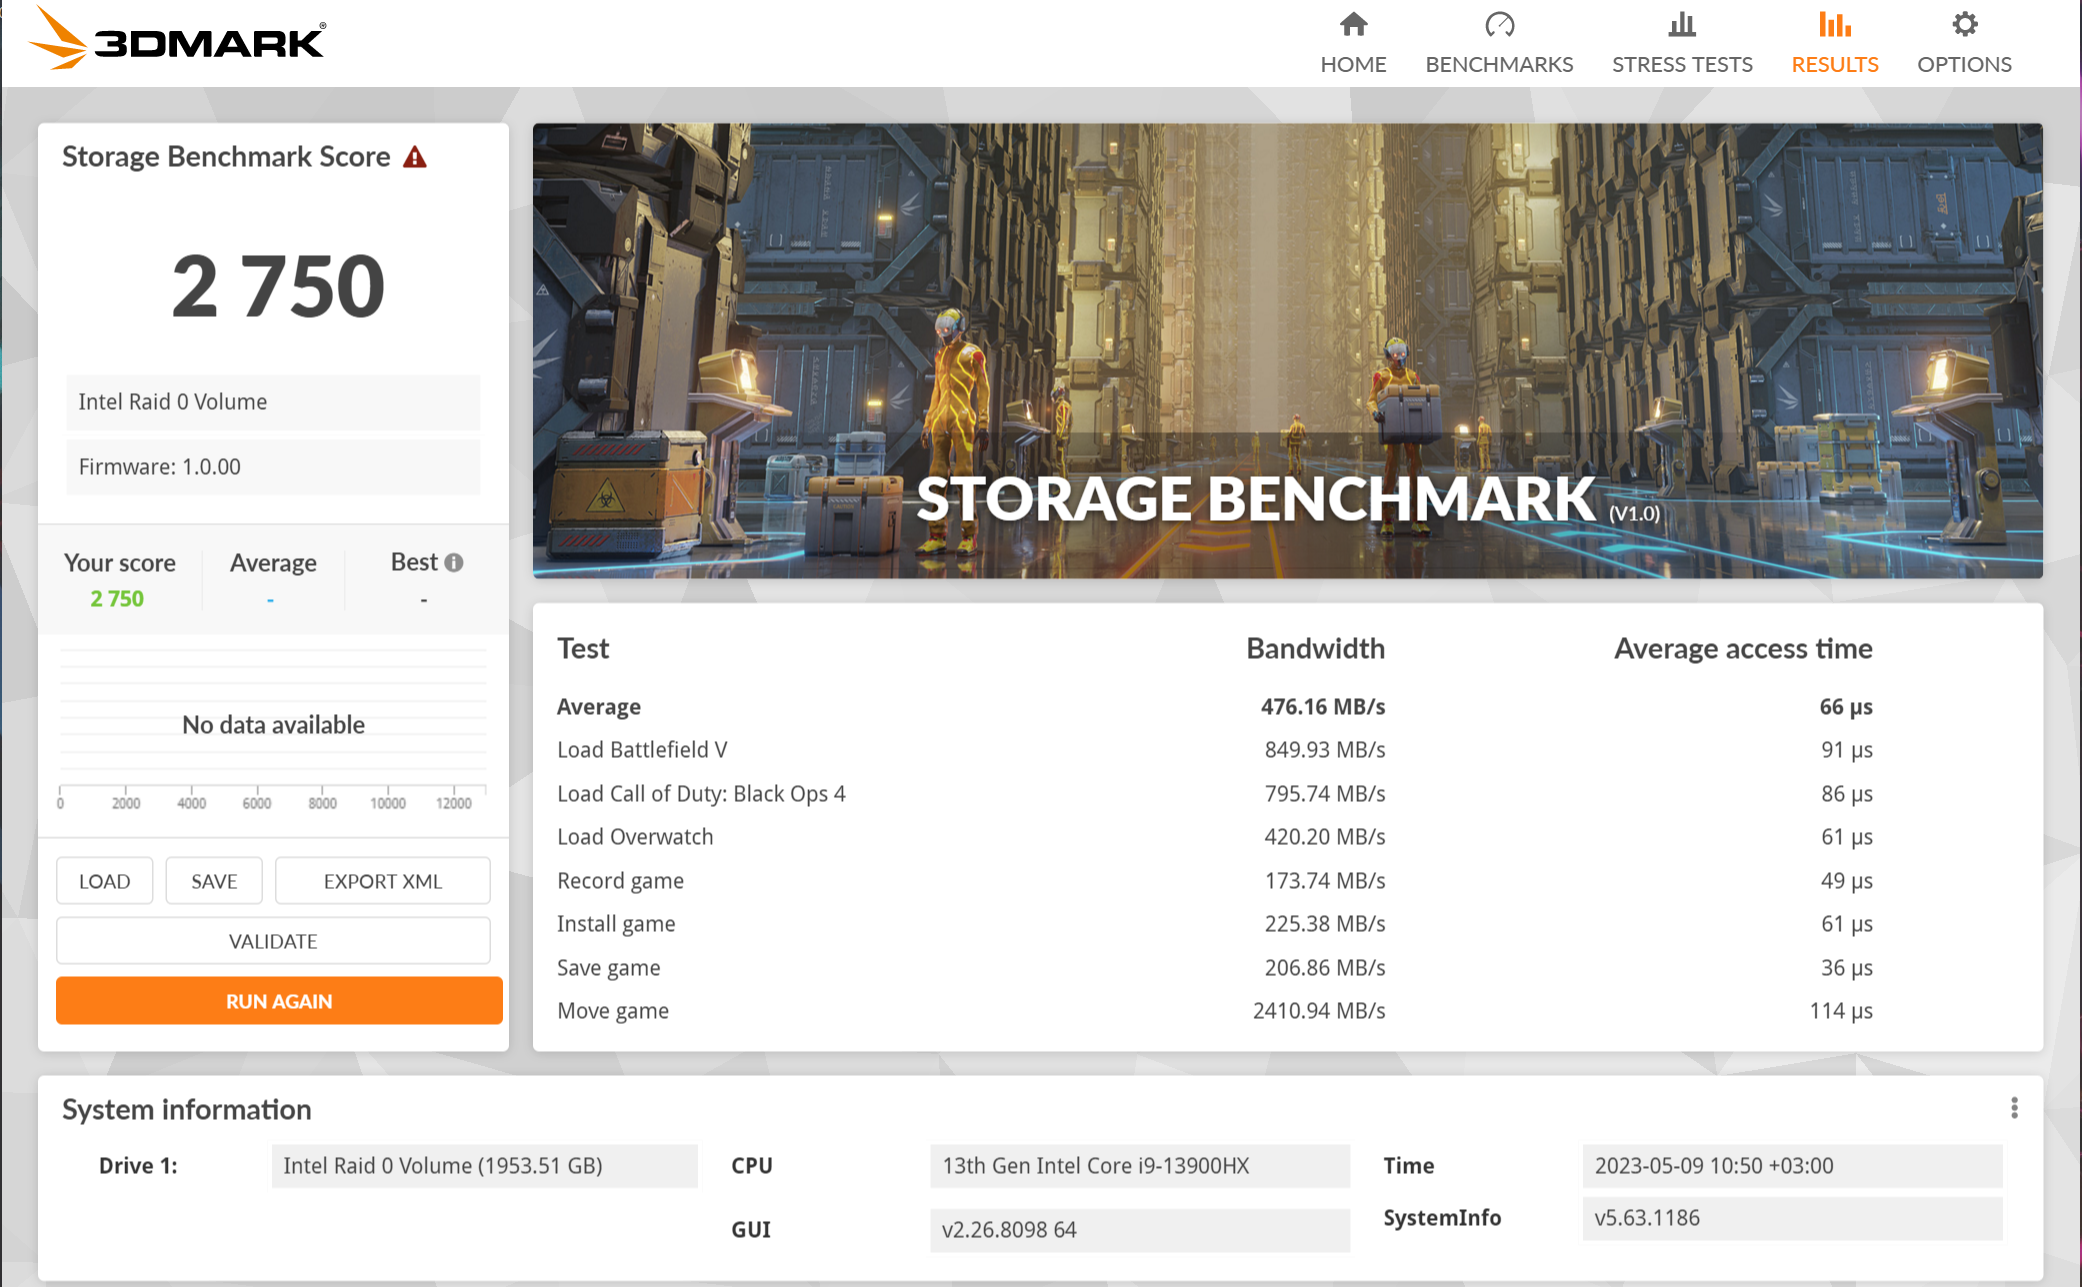Click the GUI version v2.26.8098 64 field
The image size is (2082, 1287).
(1140, 1230)
